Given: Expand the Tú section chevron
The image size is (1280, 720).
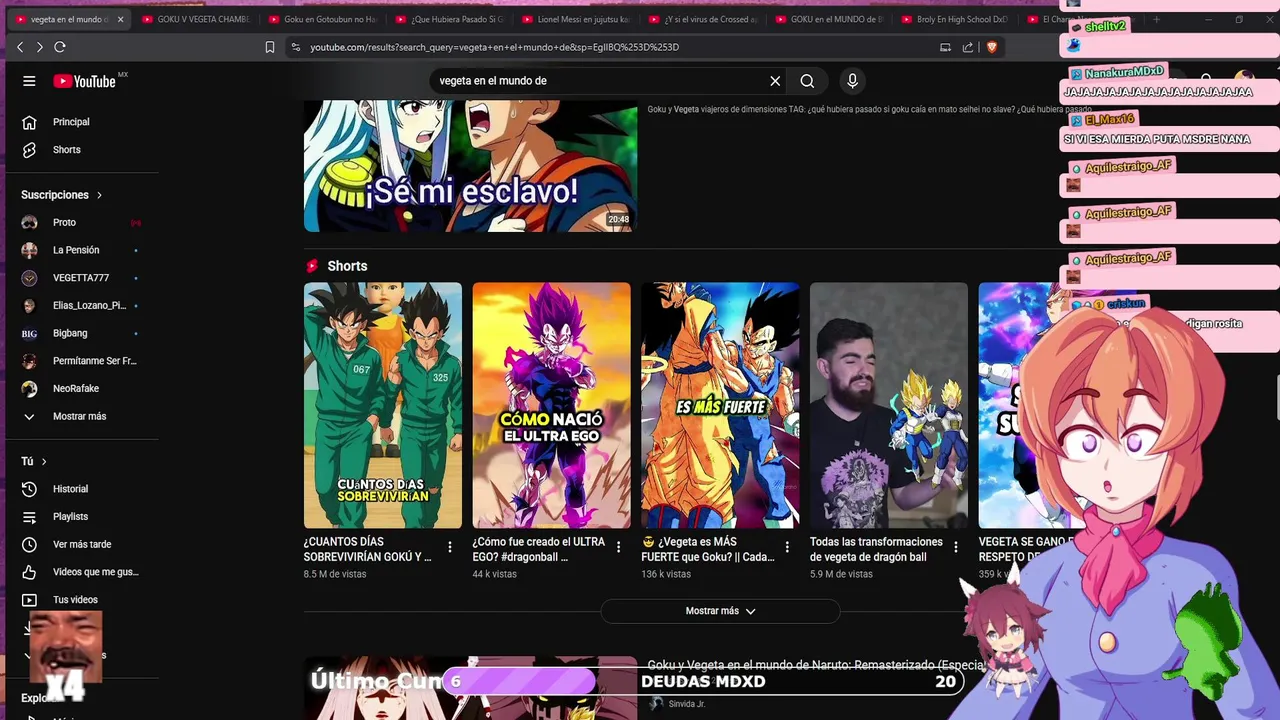Looking at the screenshot, I should click(x=44, y=461).
